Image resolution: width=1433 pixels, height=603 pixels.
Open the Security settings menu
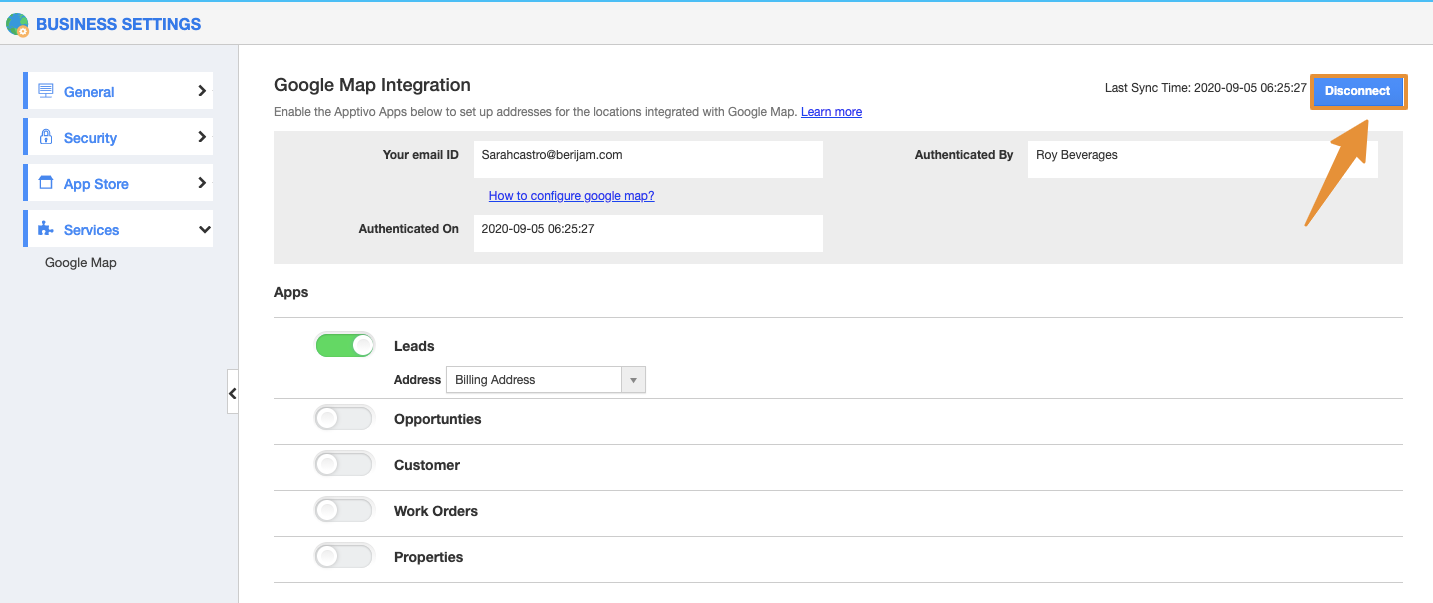click(90, 138)
